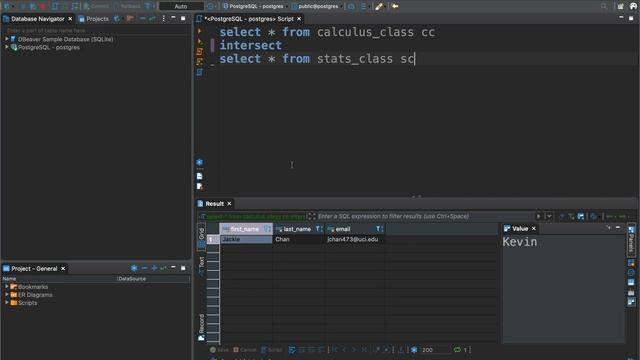Select the Value panel tab
This screenshot has width=640, height=360.
[x=520, y=229]
